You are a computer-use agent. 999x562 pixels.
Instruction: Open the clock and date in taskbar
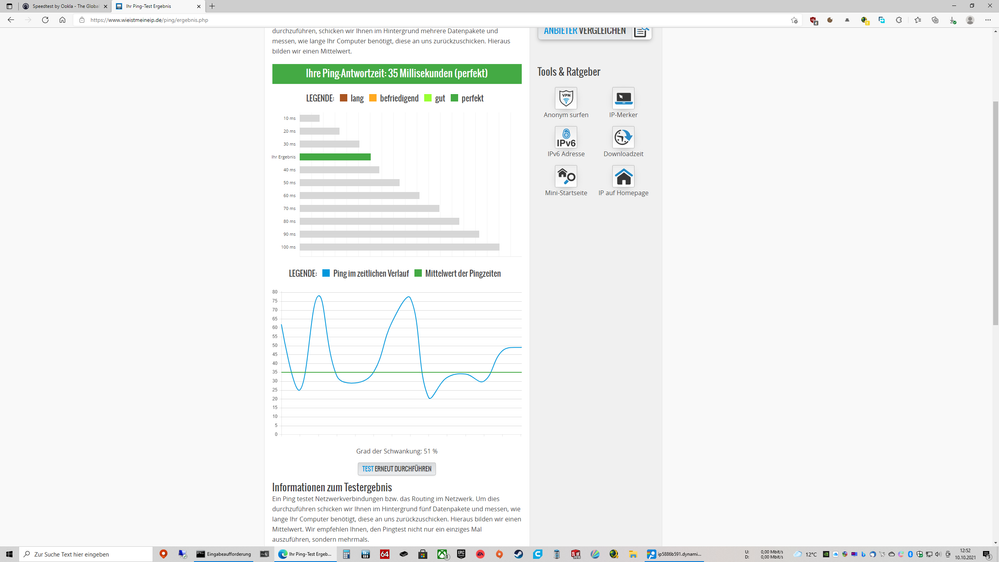point(965,554)
